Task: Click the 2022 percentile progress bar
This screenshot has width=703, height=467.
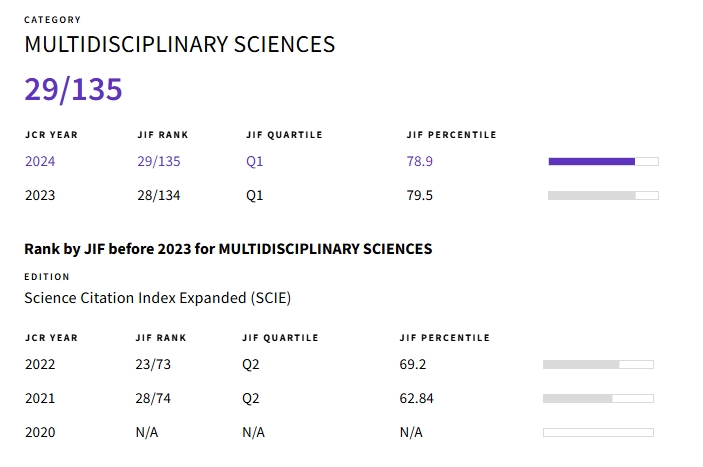Action: click(x=598, y=365)
